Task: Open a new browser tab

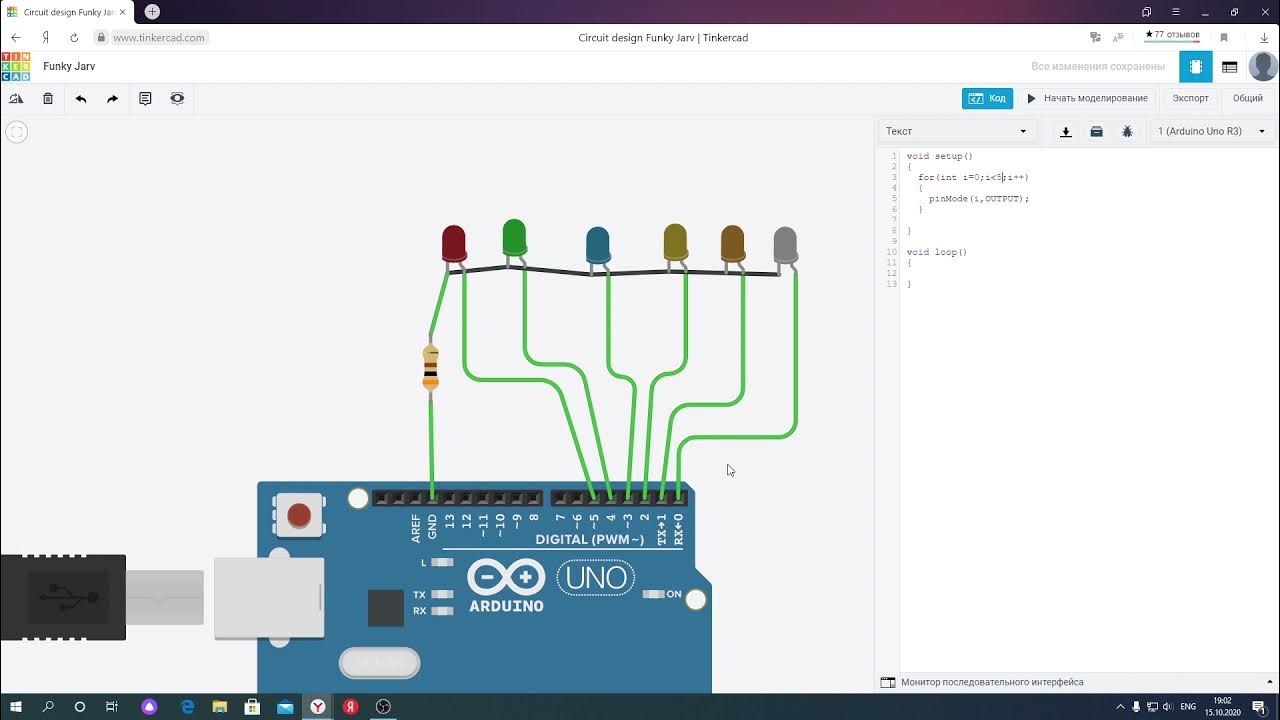Action: click(x=152, y=12)
